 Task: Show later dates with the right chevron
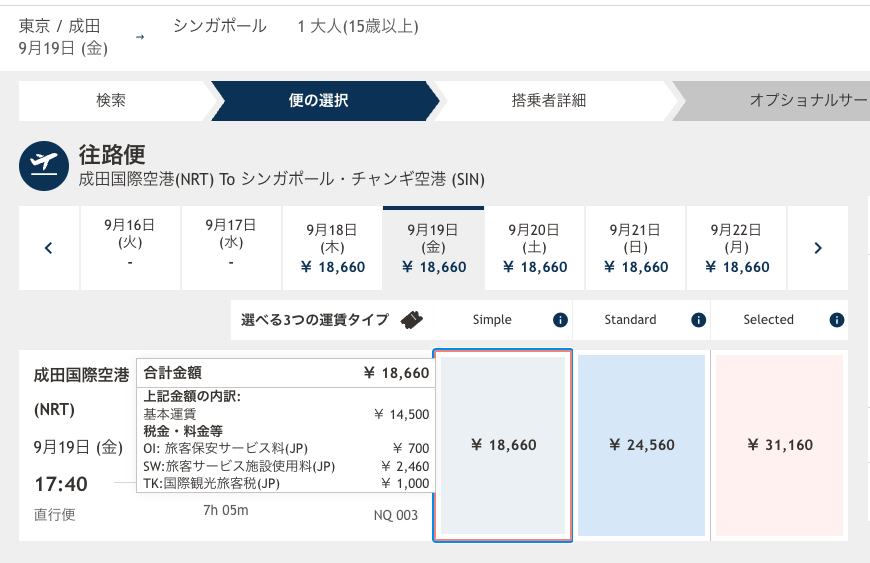tap(818, 248)
